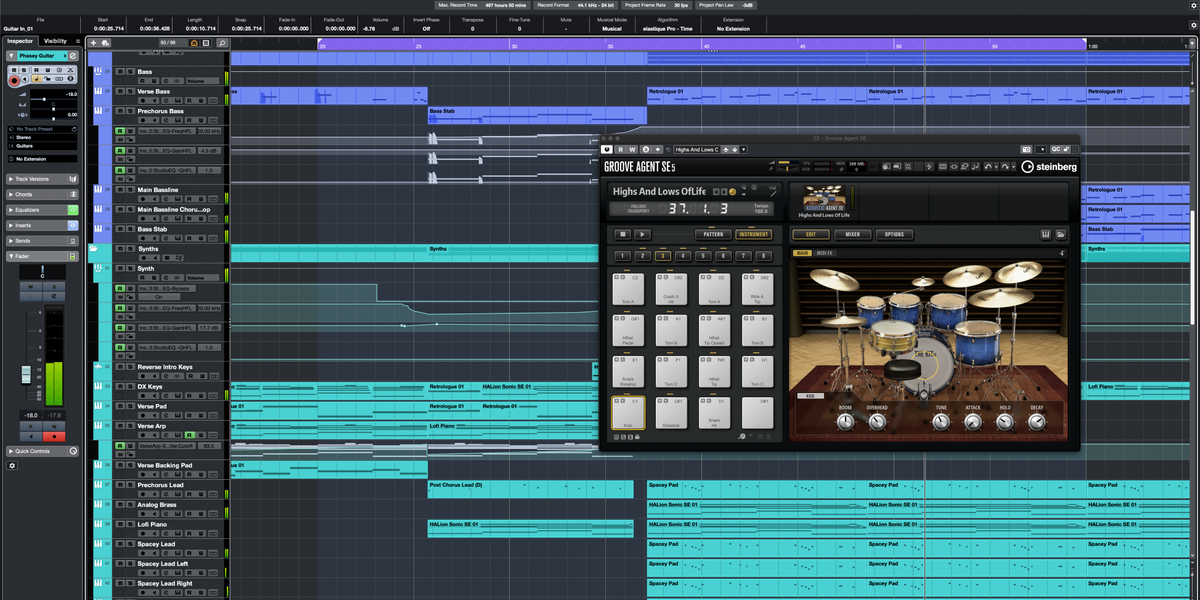Open the Mixer tab in Groove Agent
Viewport: 1200px width, 600px height.
coord(852,235)
